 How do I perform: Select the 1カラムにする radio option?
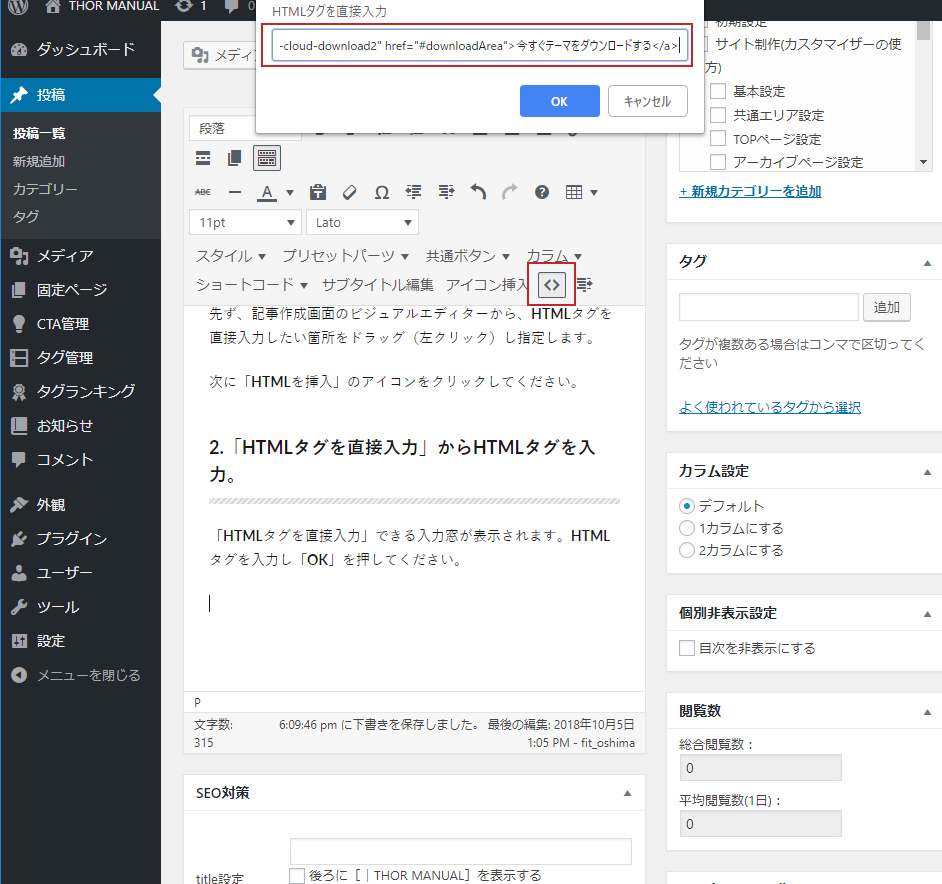pos(687,528)
